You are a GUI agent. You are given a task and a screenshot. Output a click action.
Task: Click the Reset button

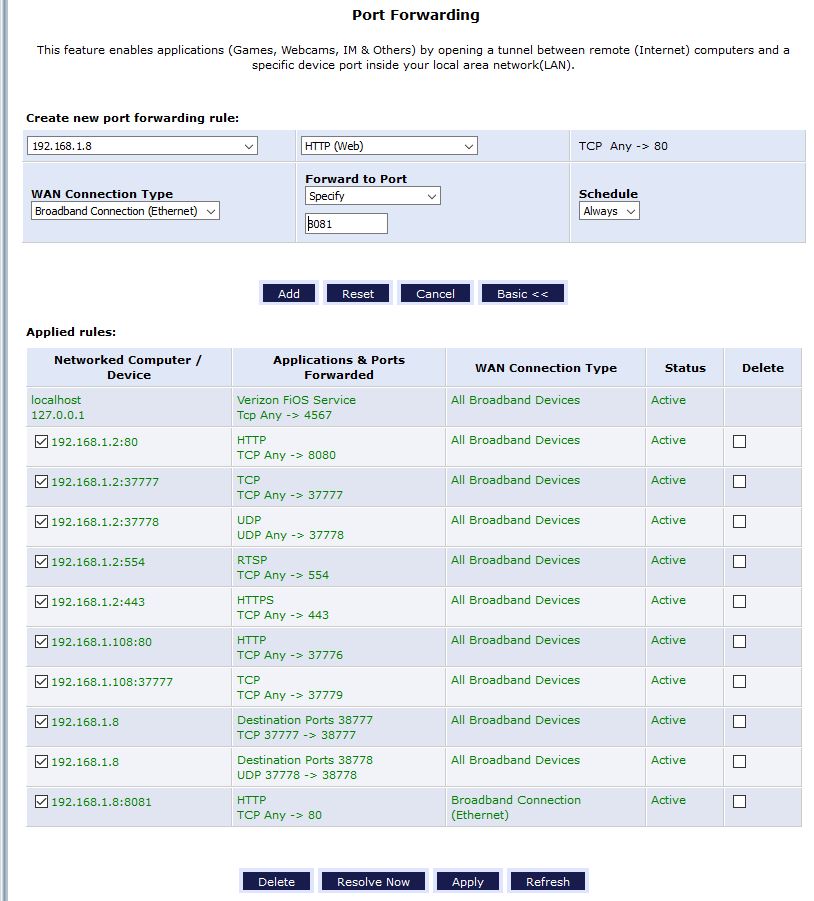pyautogui.click(x=358, y=294)
